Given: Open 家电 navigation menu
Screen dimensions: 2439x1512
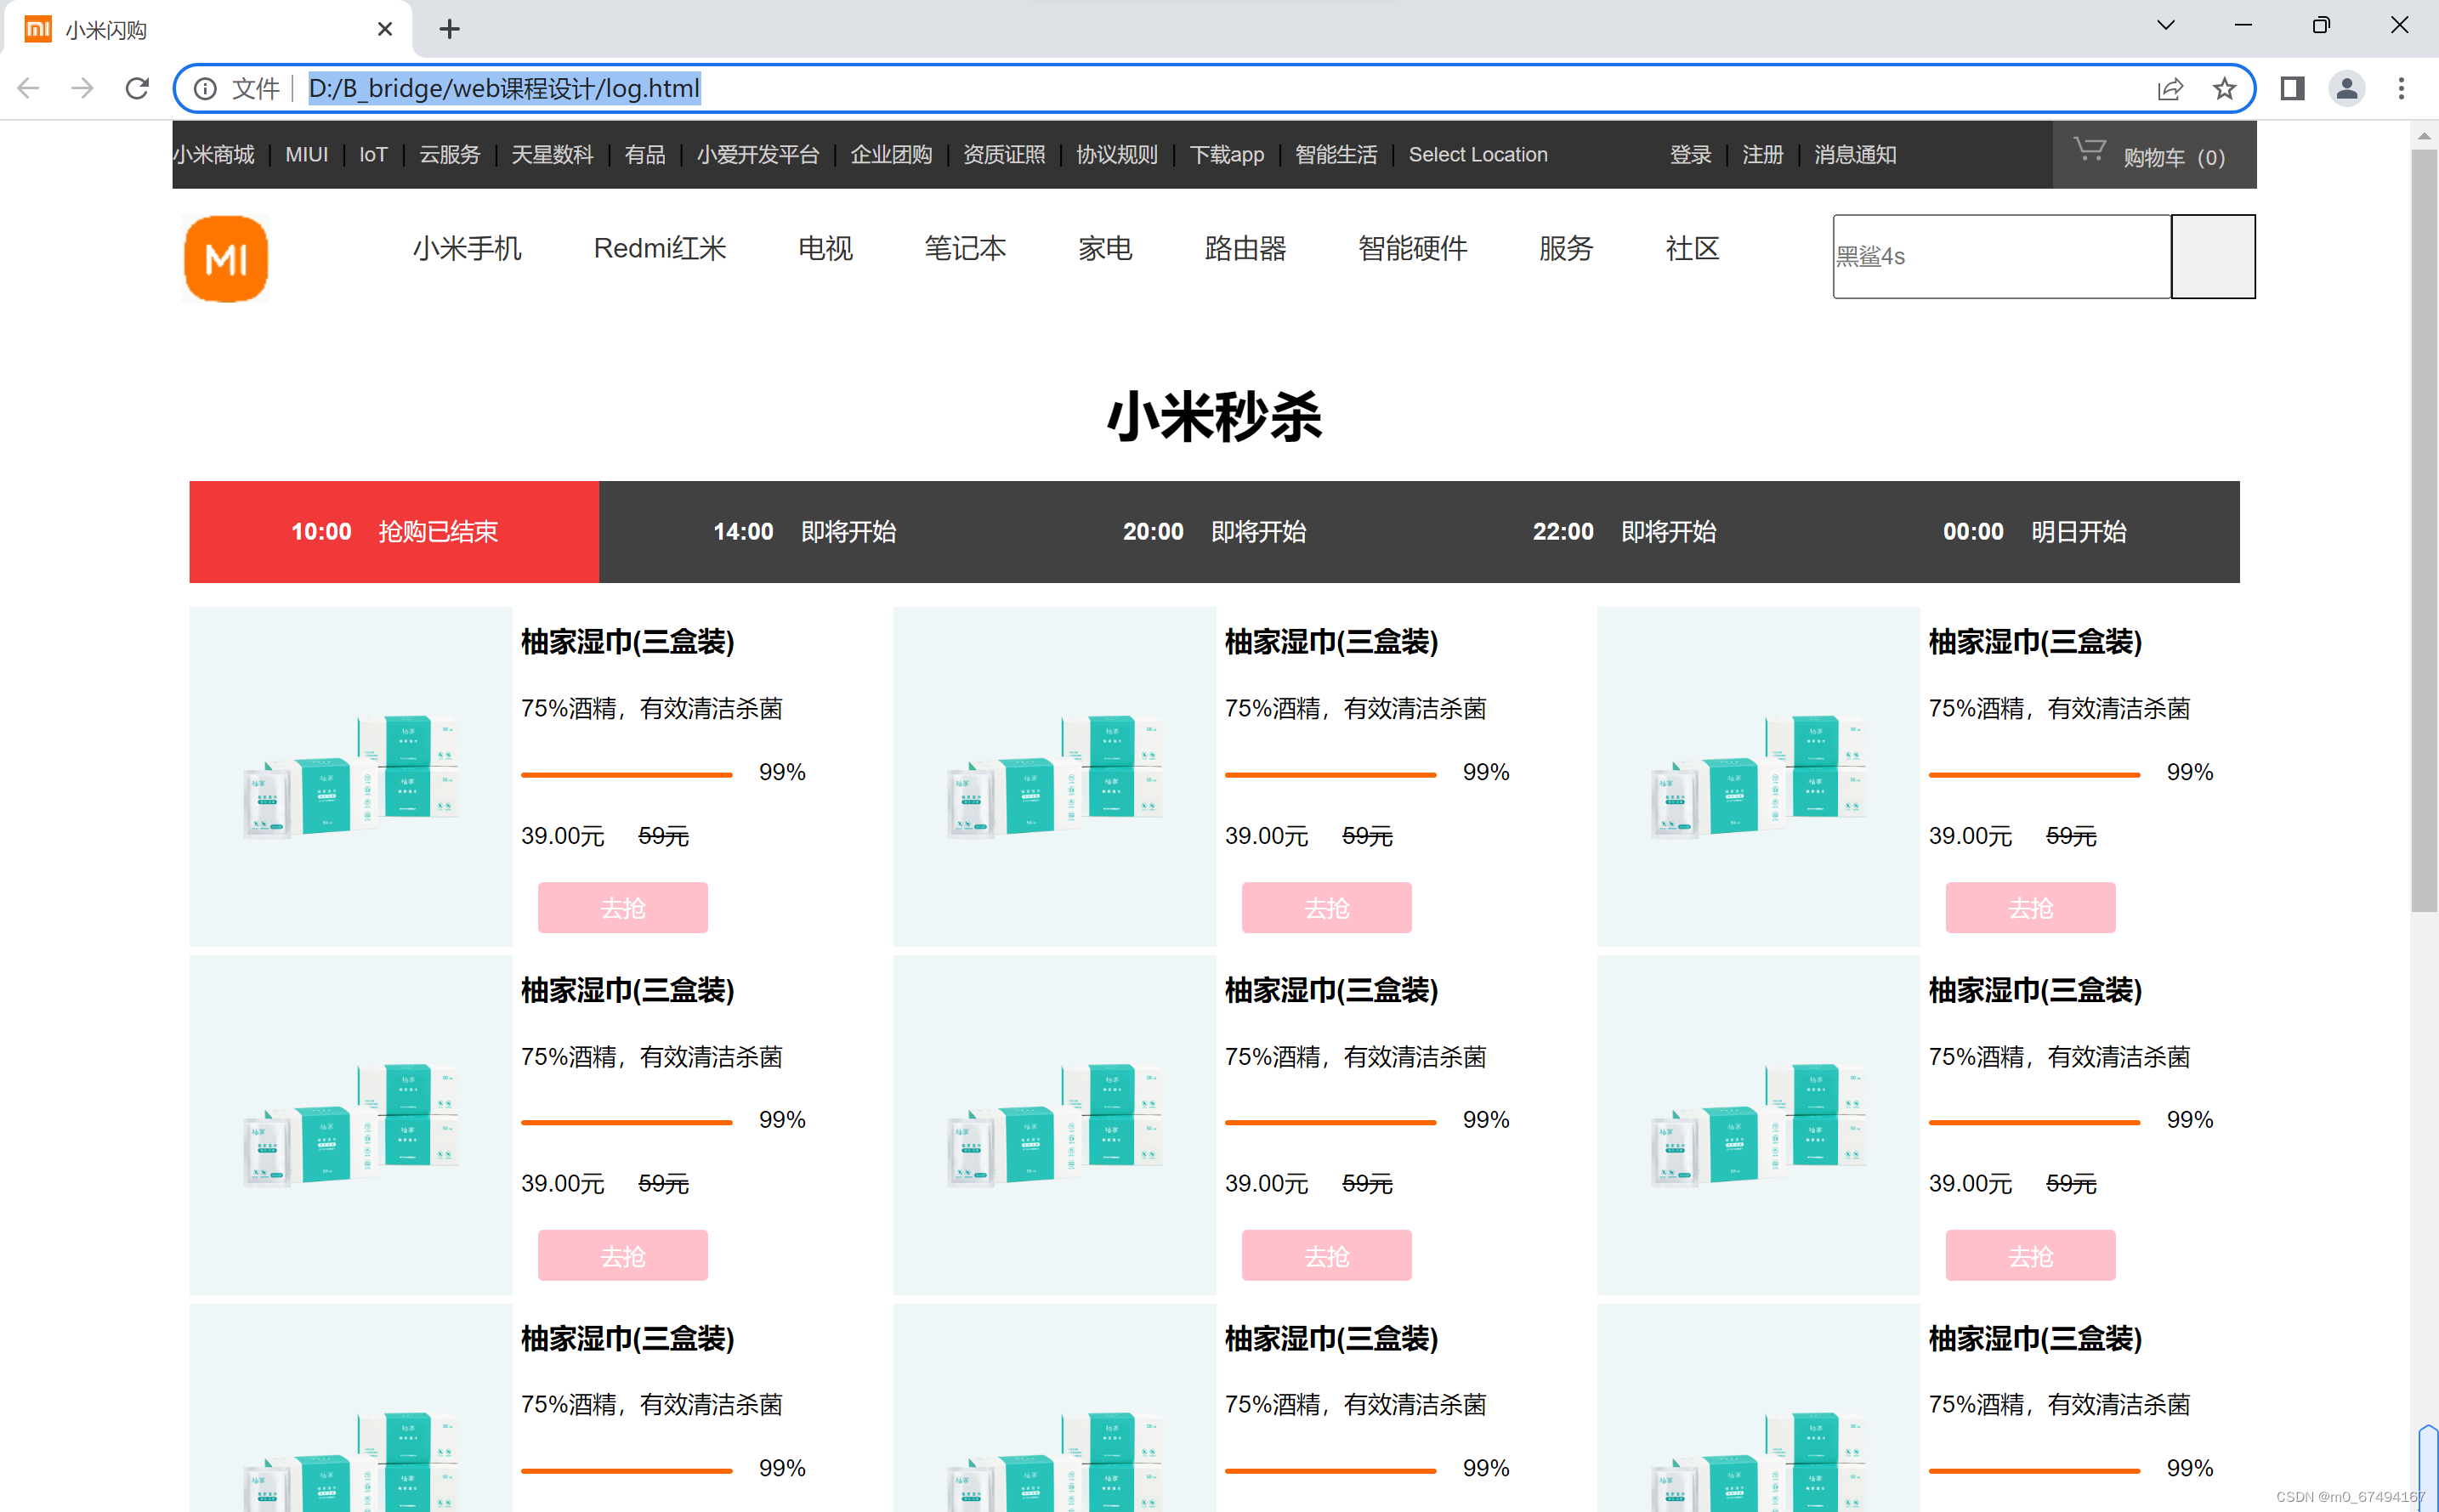Looking at the screenshot, I should pyautogui.click(x=1105, y=248).
